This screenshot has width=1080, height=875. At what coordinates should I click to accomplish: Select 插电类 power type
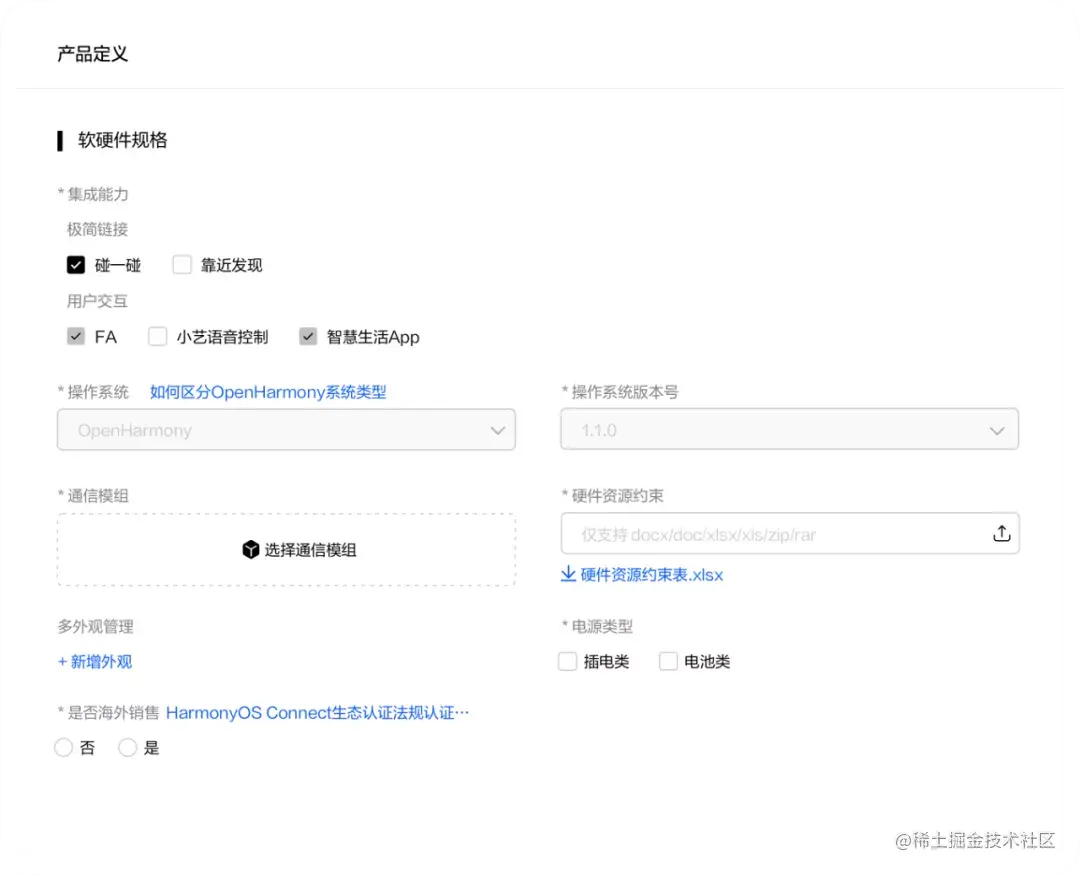pos(568,661)
